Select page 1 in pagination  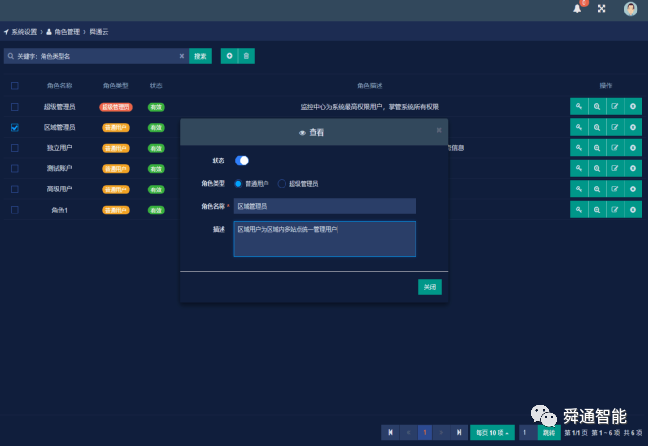425,433
